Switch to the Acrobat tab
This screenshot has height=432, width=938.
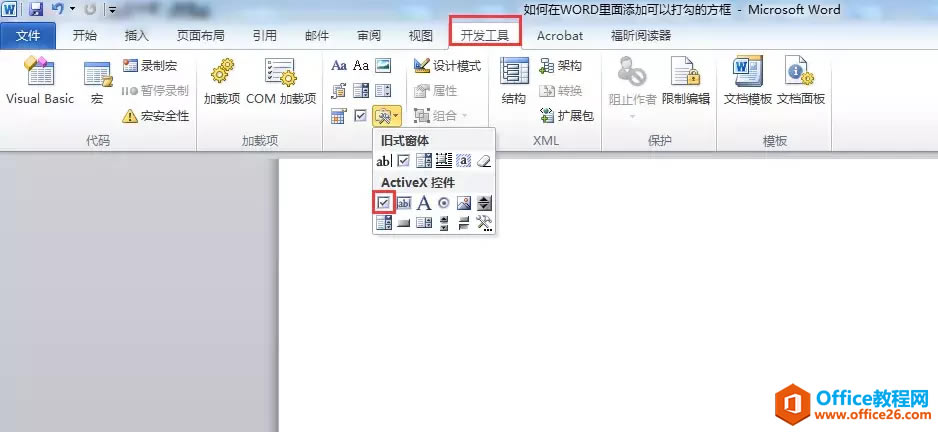[560, 36]
